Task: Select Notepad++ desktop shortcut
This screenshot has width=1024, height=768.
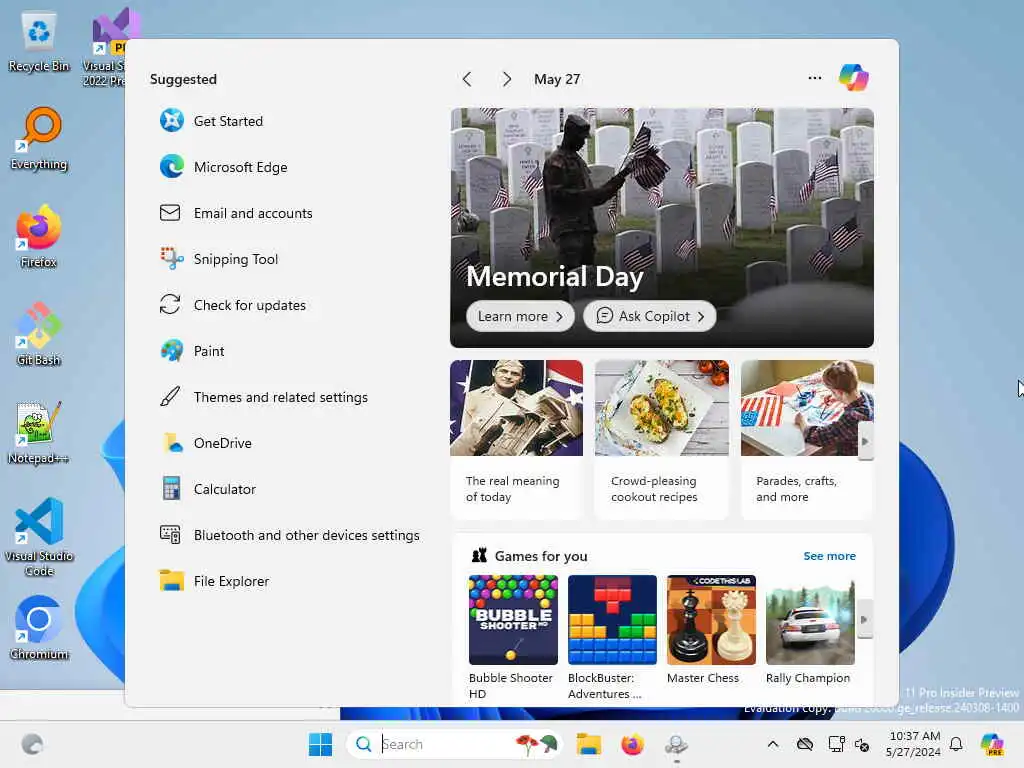Action: click(39, 432)
